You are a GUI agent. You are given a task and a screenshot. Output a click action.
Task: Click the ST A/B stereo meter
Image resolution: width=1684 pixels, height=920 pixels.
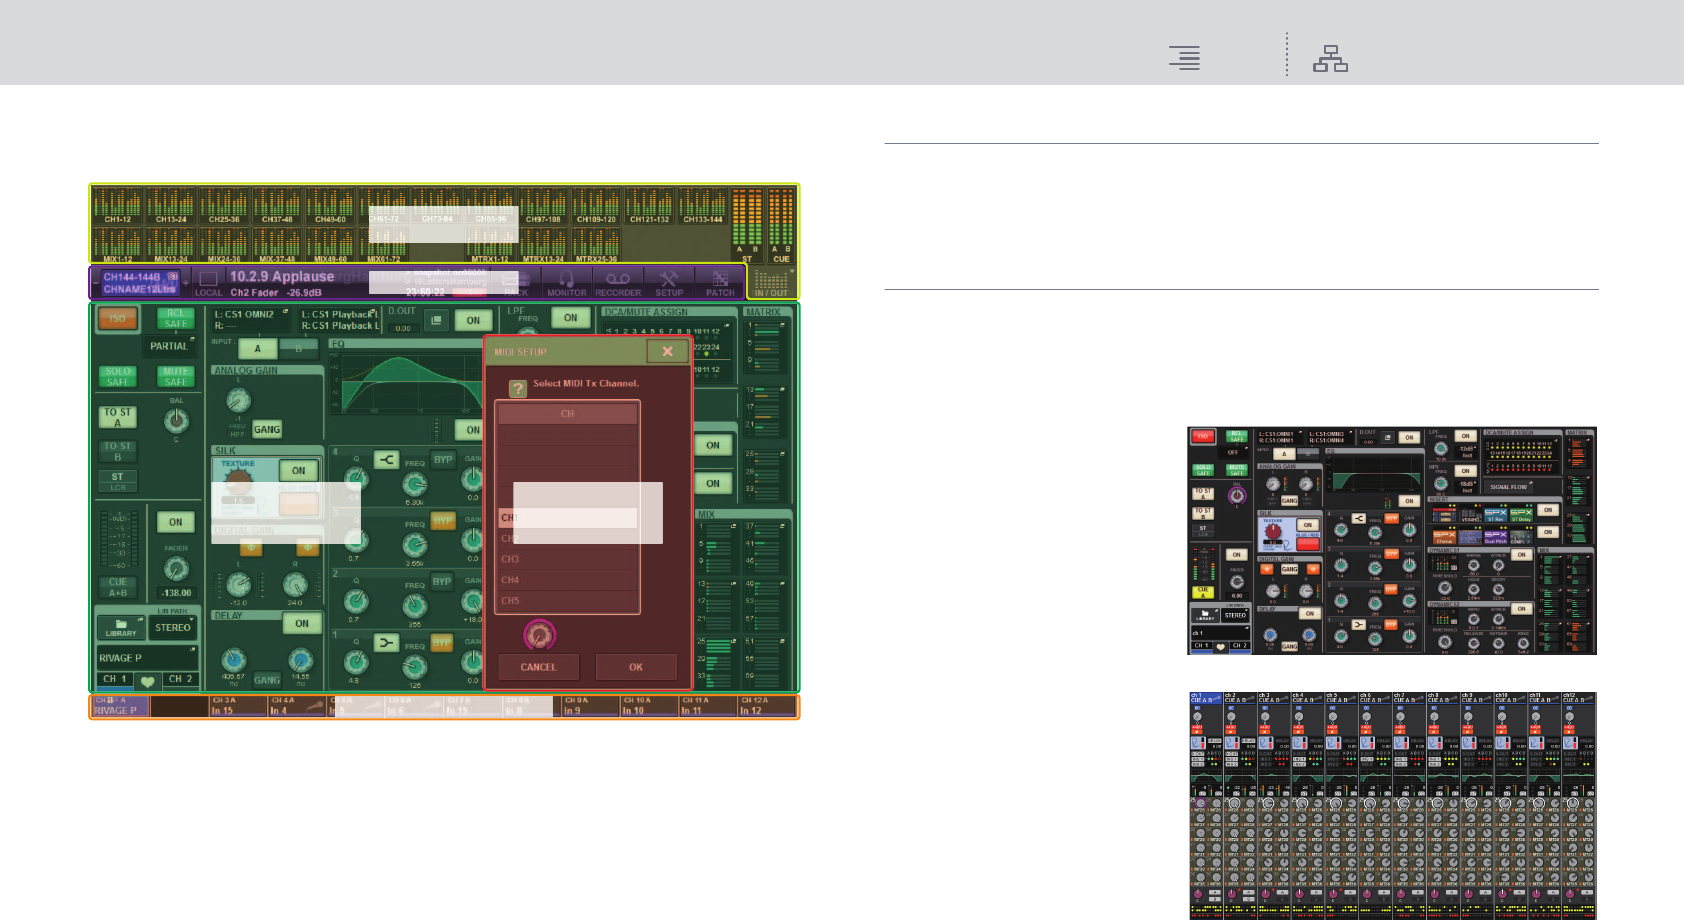point(747,225)
